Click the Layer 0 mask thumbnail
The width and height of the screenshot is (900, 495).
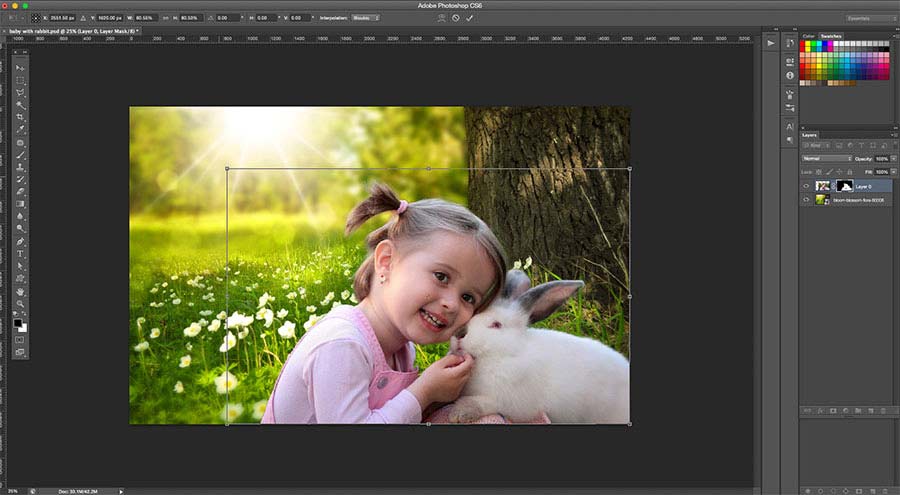click(x=843, y=186)
